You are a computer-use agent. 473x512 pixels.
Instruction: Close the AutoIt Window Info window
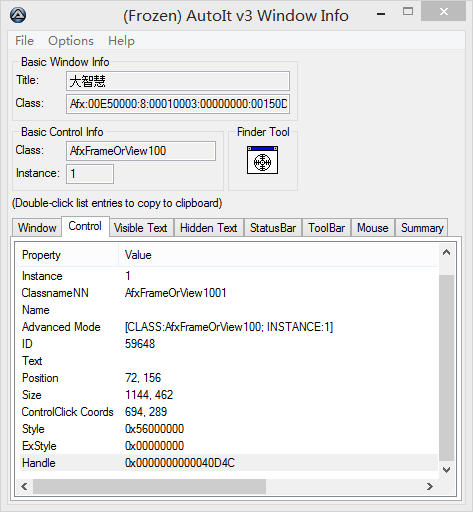point(443,11)
